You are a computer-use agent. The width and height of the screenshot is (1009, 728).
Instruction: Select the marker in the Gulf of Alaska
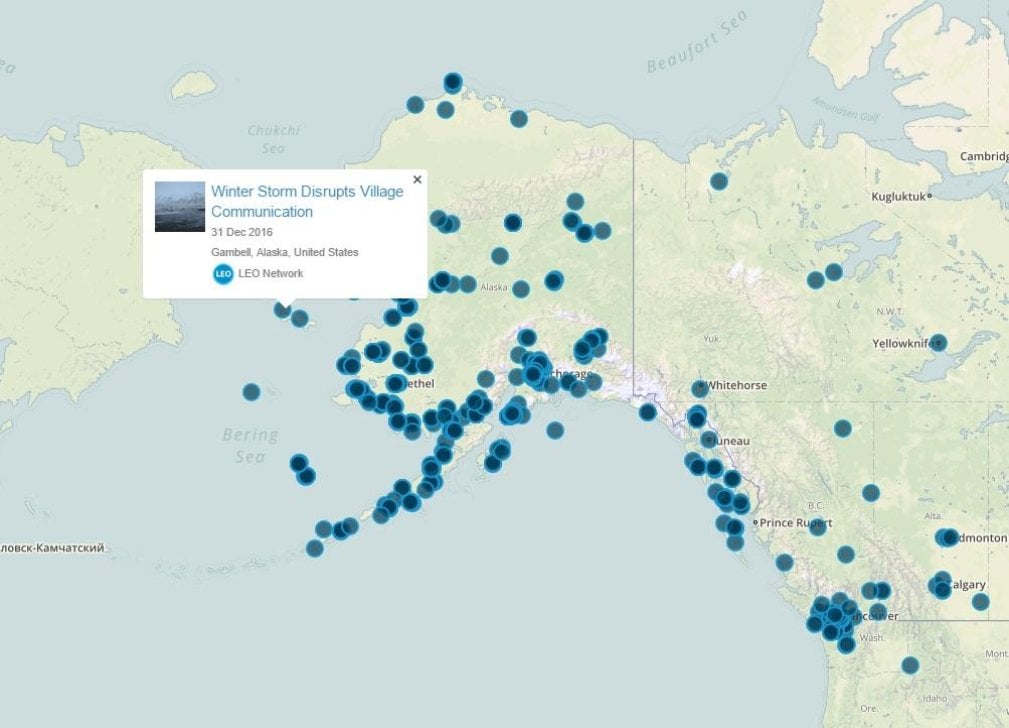[555, 430]
